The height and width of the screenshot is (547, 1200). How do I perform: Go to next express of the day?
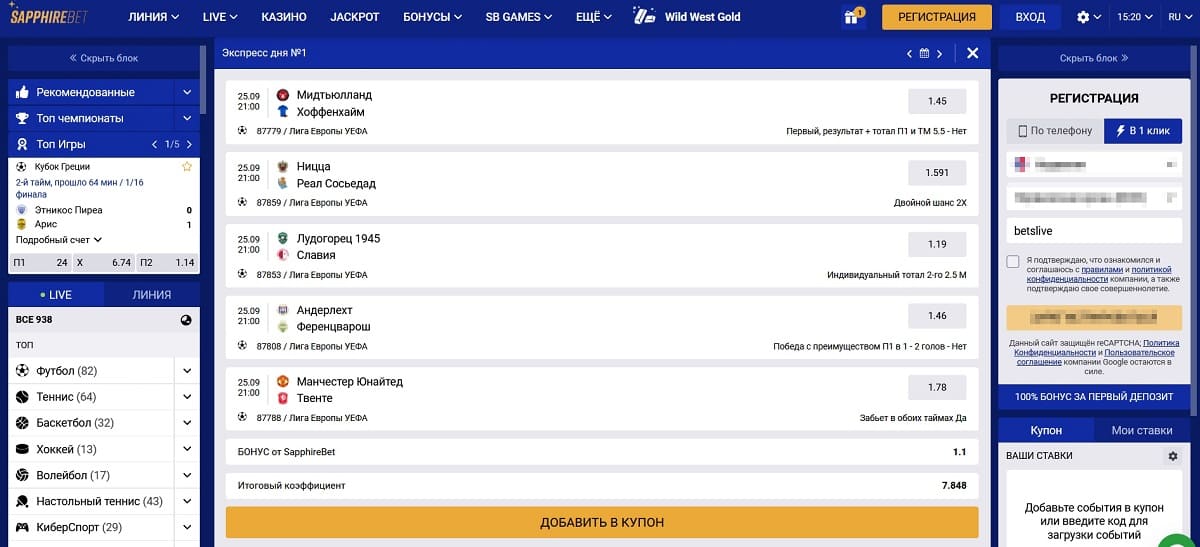[x=939, y=53]
